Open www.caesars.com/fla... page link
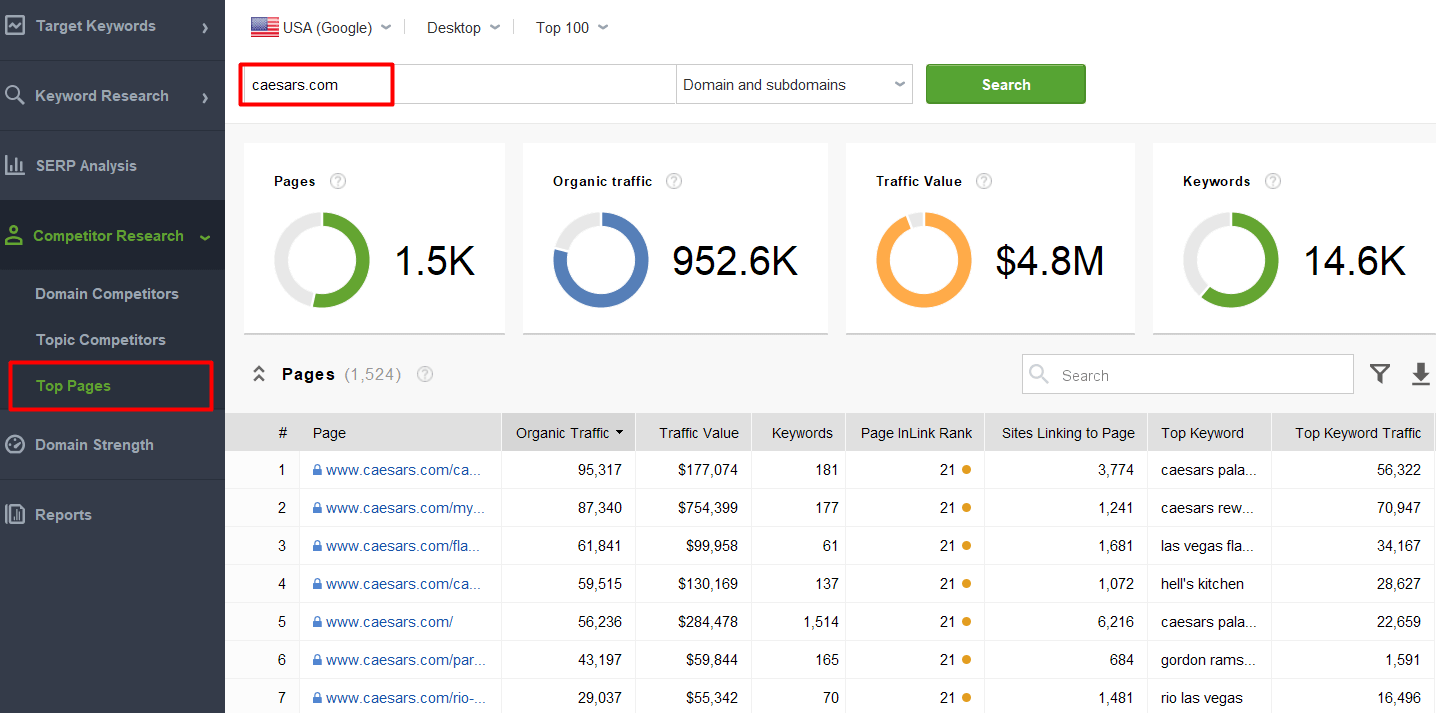 click(x=402, y=546)
